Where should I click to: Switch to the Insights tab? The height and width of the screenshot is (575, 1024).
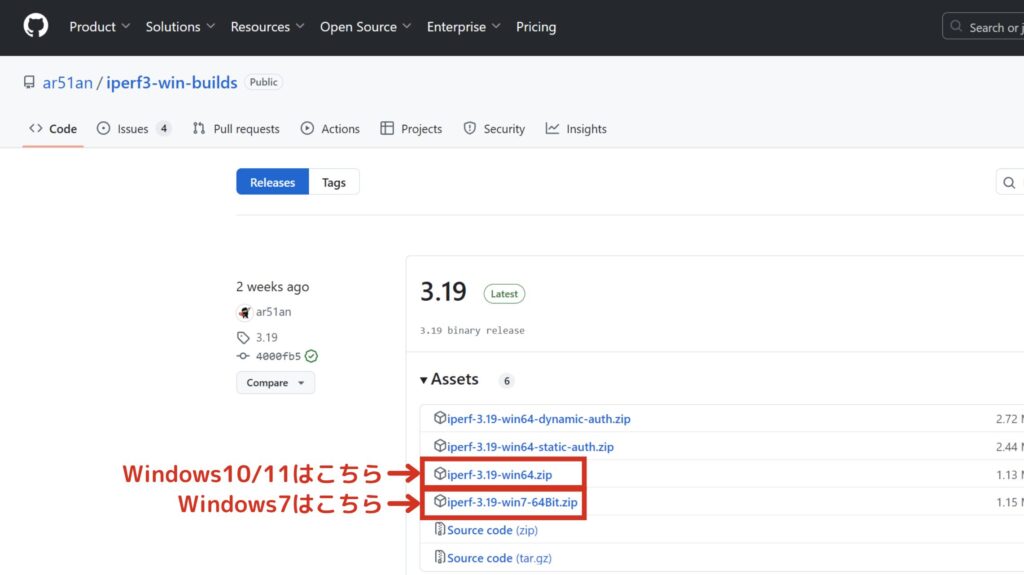576,129
